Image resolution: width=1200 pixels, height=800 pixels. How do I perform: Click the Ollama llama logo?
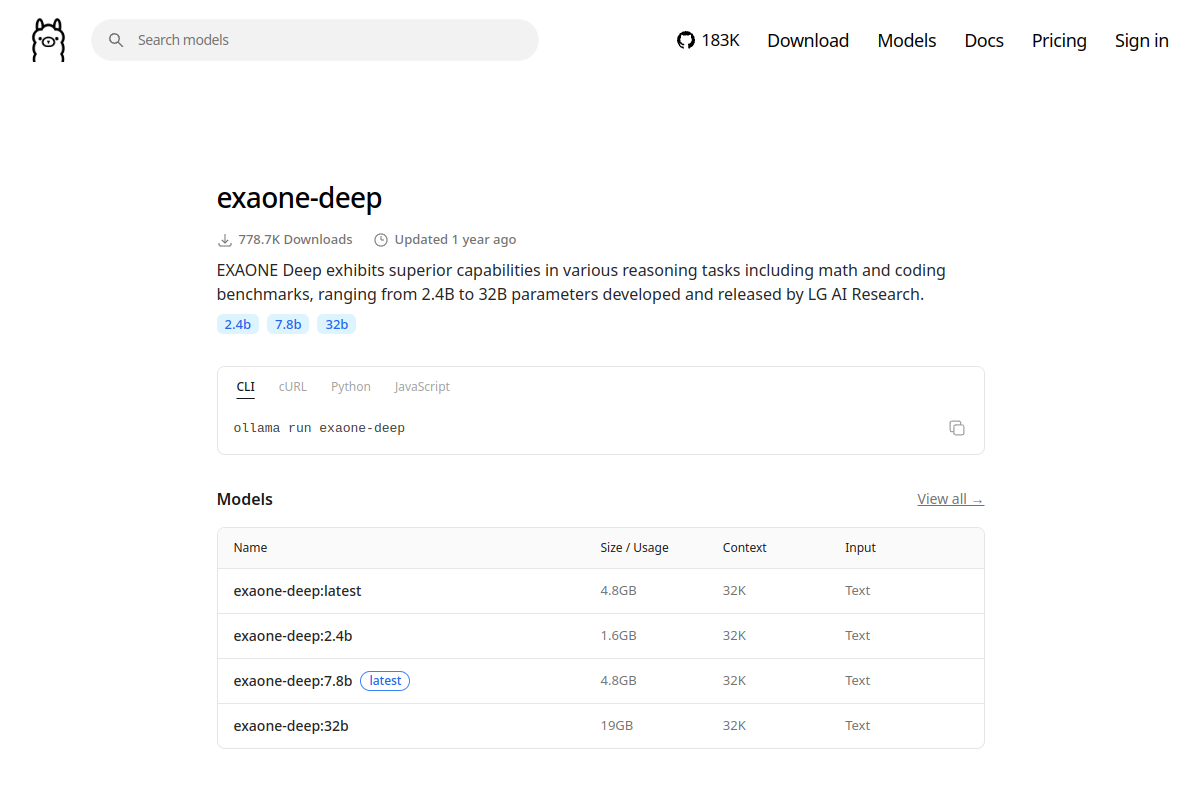48,40
